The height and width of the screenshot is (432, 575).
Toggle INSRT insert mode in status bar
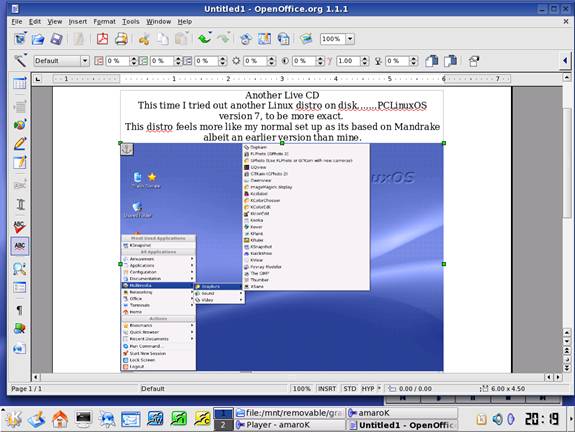[x=327, y=389]
